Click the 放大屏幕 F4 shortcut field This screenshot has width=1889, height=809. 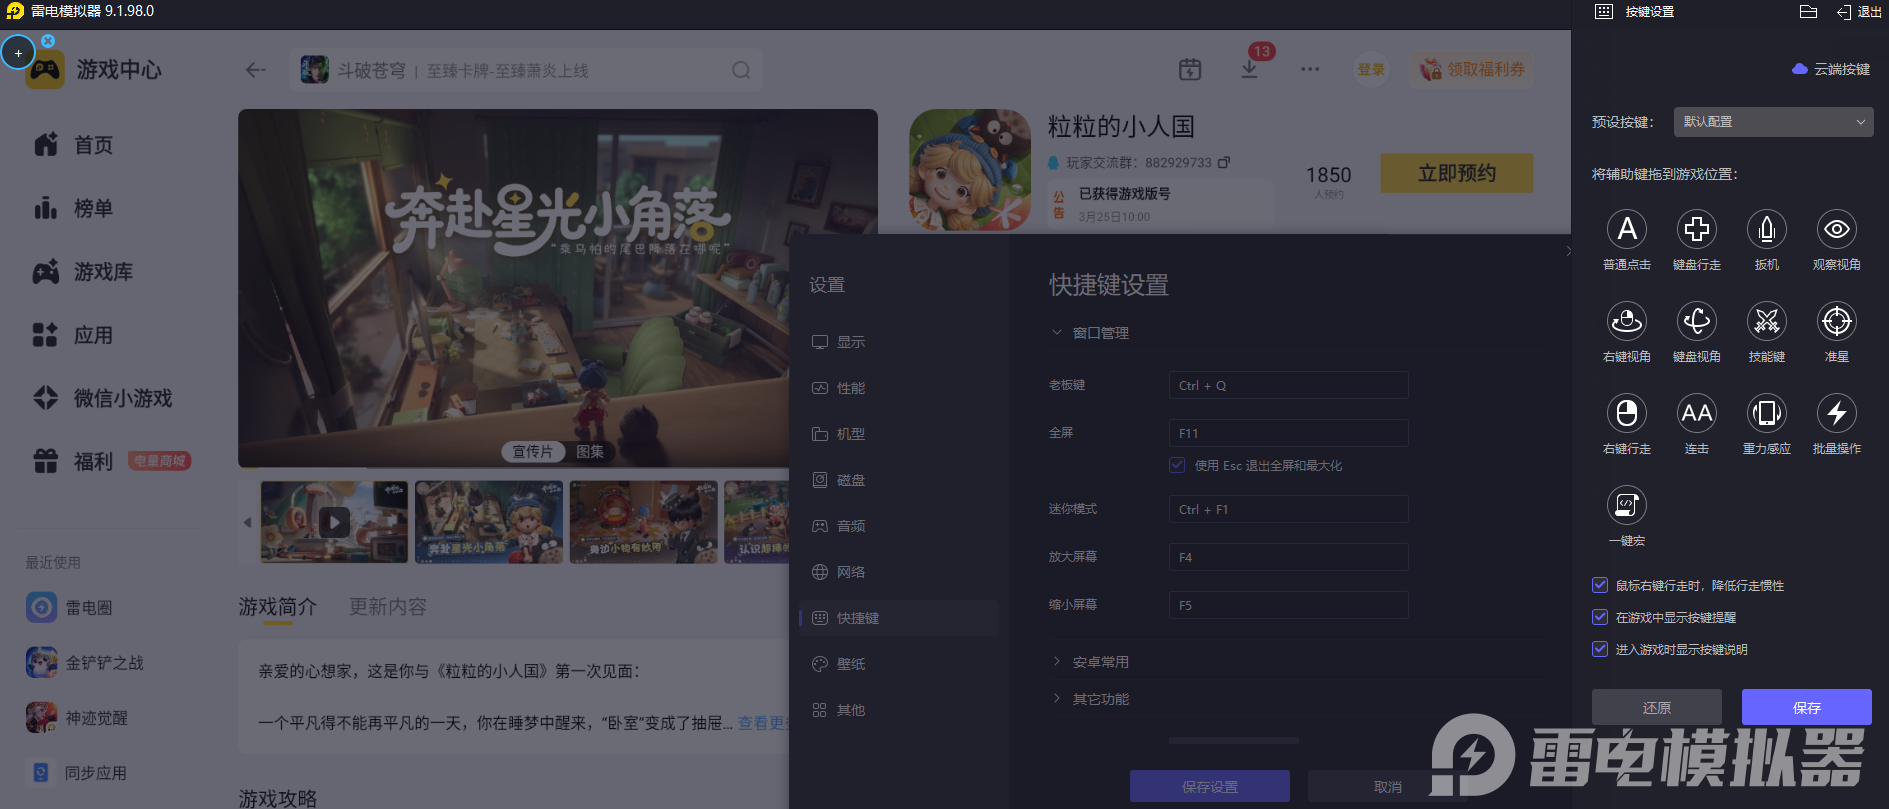(1289, 557)
